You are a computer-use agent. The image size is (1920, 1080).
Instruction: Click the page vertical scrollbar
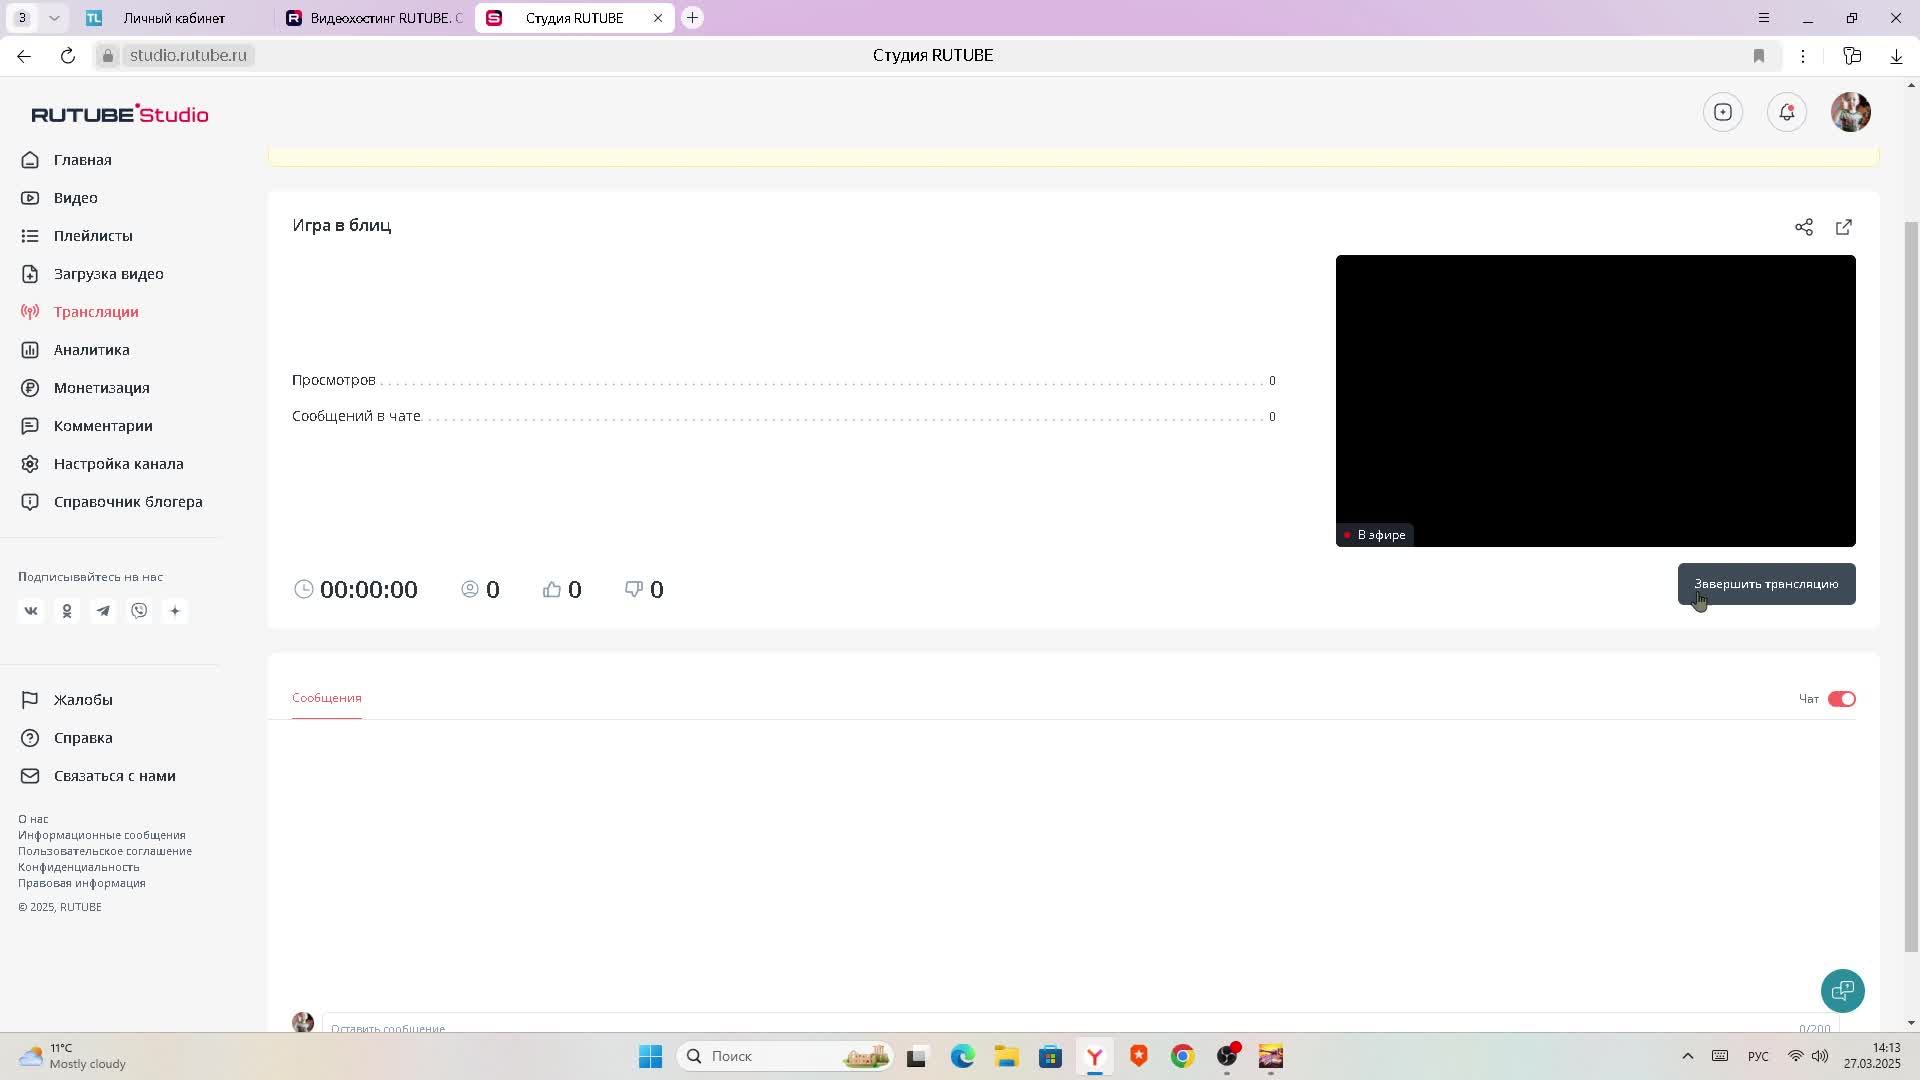[1911, 586]
